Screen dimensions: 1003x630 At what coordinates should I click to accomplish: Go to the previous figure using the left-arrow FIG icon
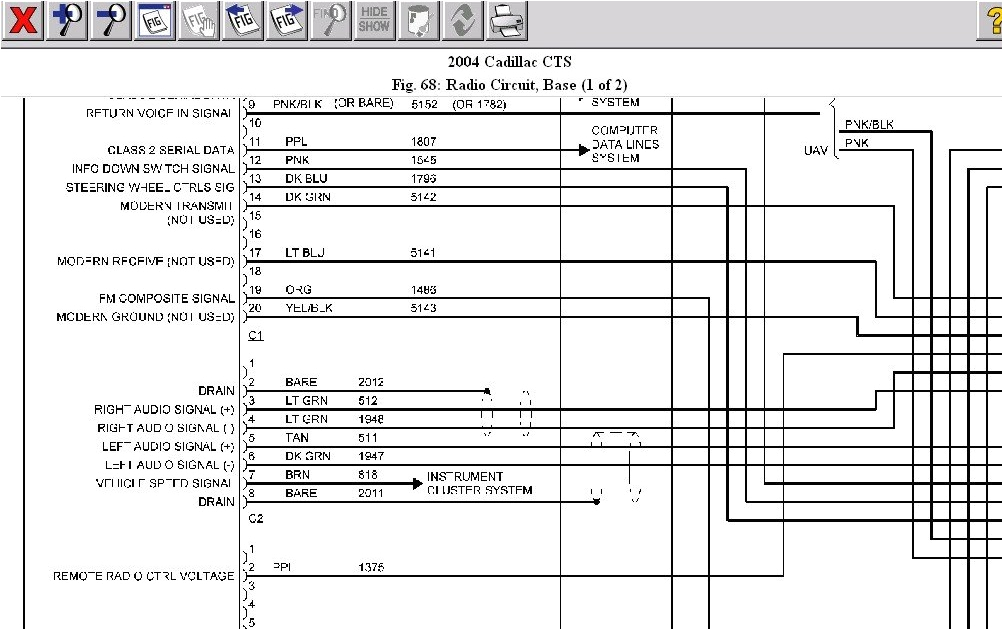pos(242,20)
